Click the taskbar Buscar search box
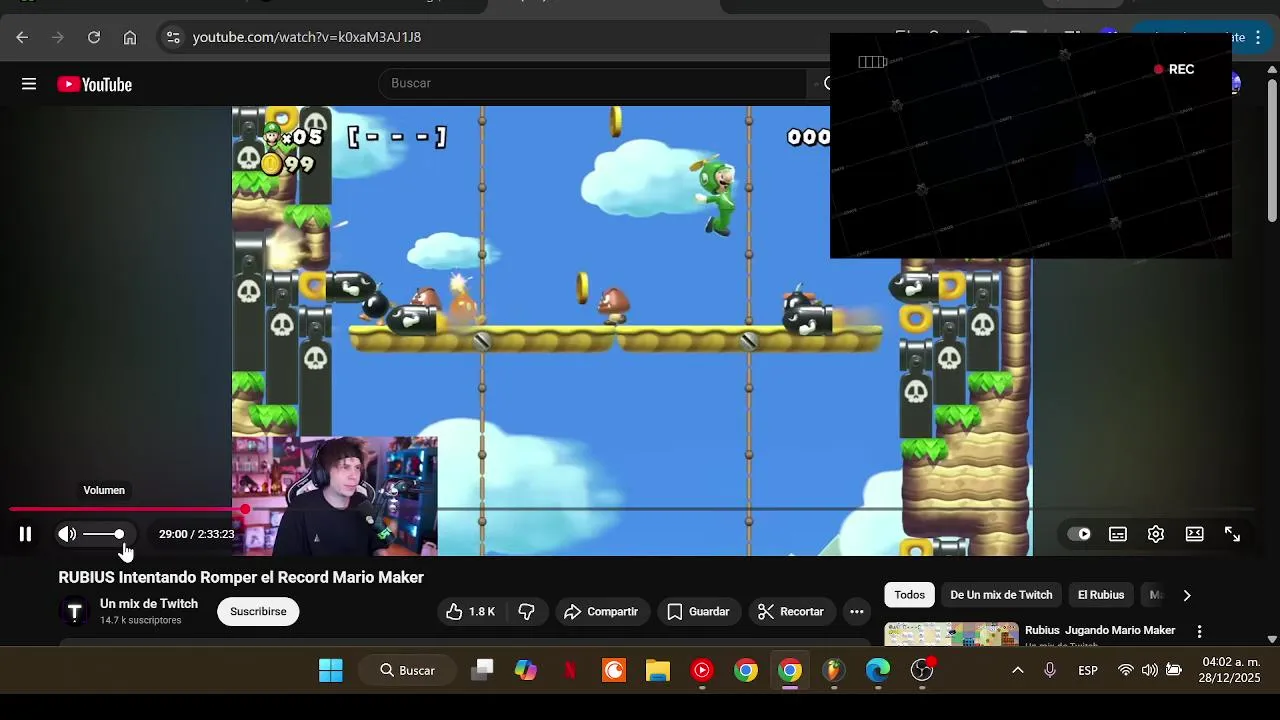 click(x=407, y=670)
